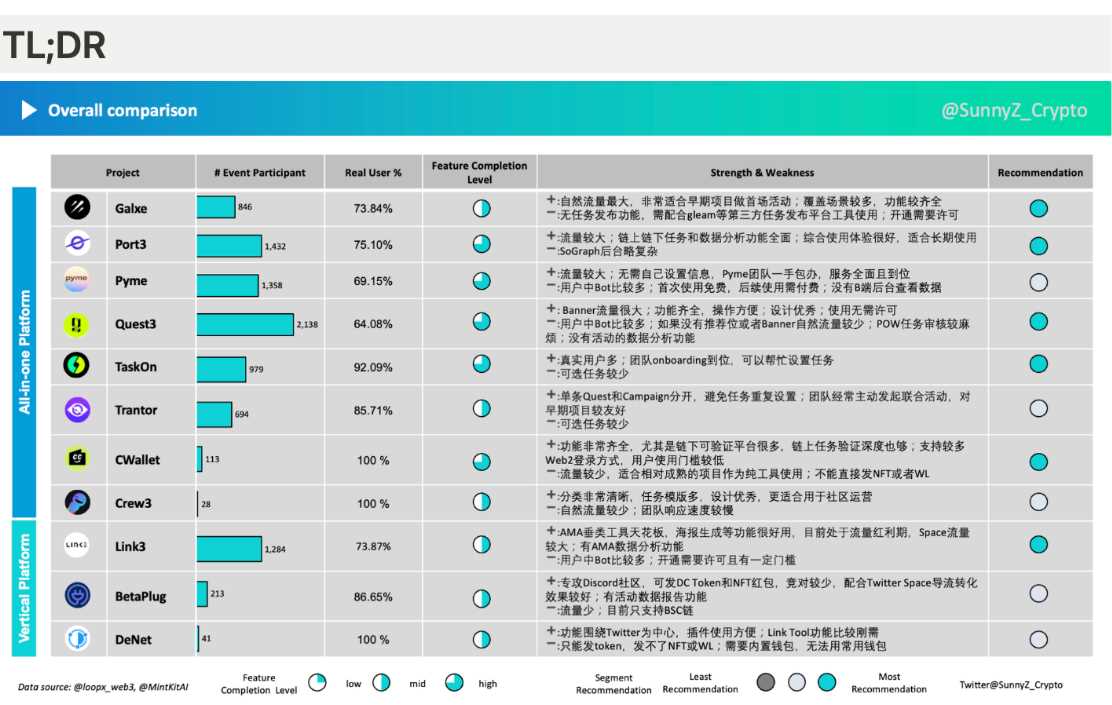This screenshot has height=705, width=1112.
Task: Click the dark gray least recommendation legend circle
Action: tap(766, 683)
